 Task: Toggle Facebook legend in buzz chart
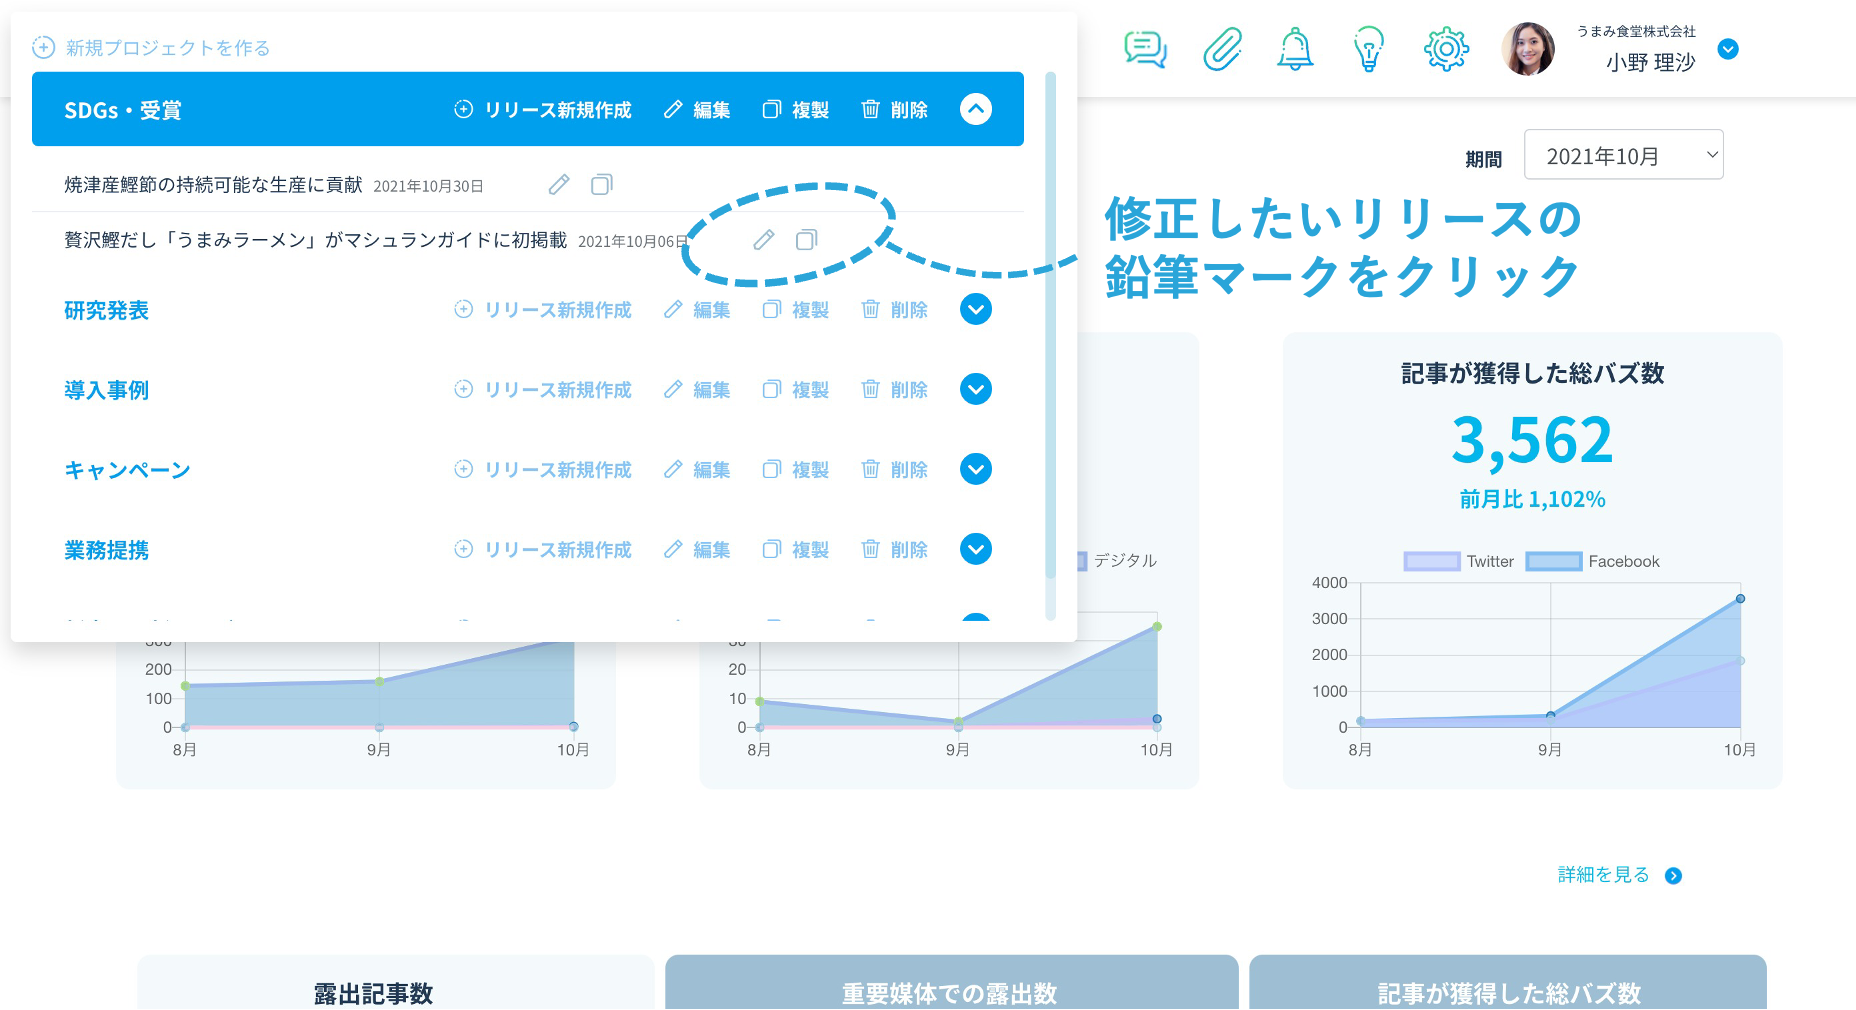1593,562
